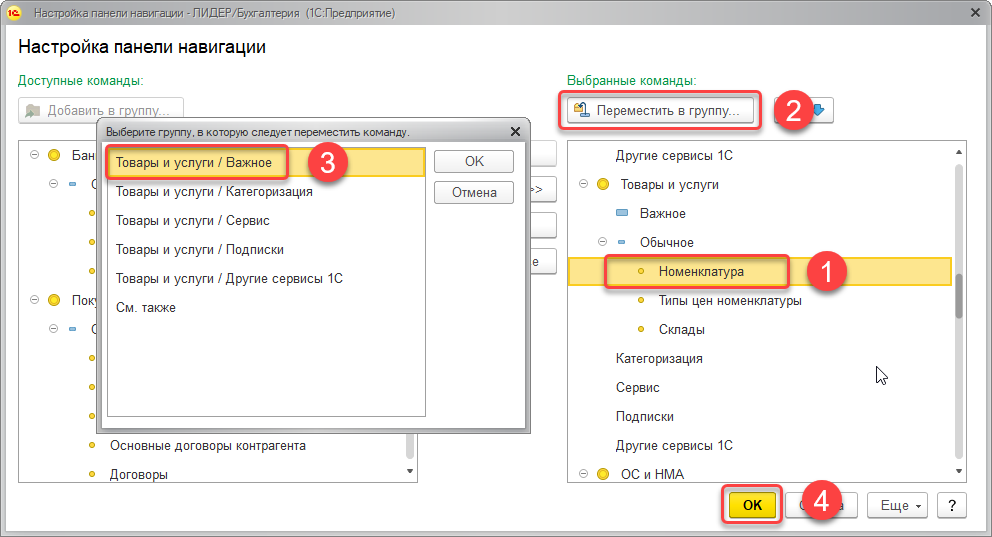This screenshot has height=537, width=992.
Task: Select 'Товары и услуги / Сервис' group
Action: (x=266, y=221)
